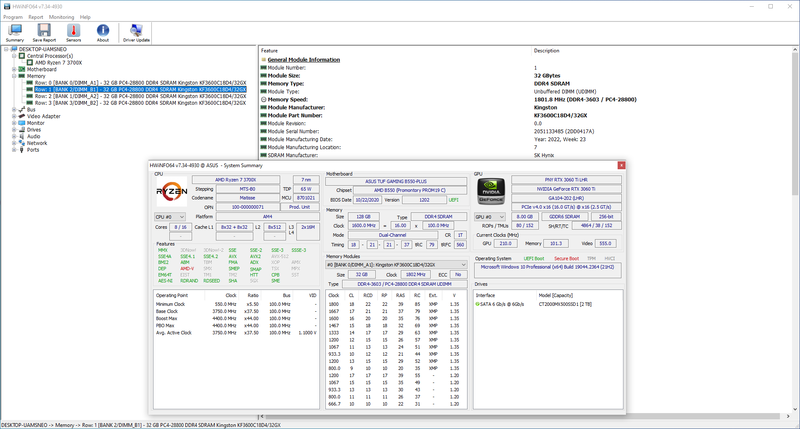This screenshot has width=800, height=429.
Task: Select the Module Part Number row
Action: (x=526, y=115)
